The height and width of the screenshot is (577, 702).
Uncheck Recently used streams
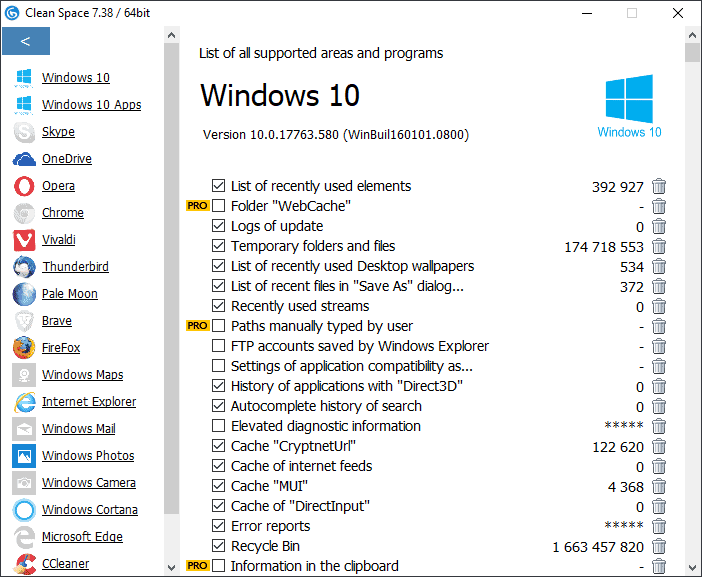point(218,306)
